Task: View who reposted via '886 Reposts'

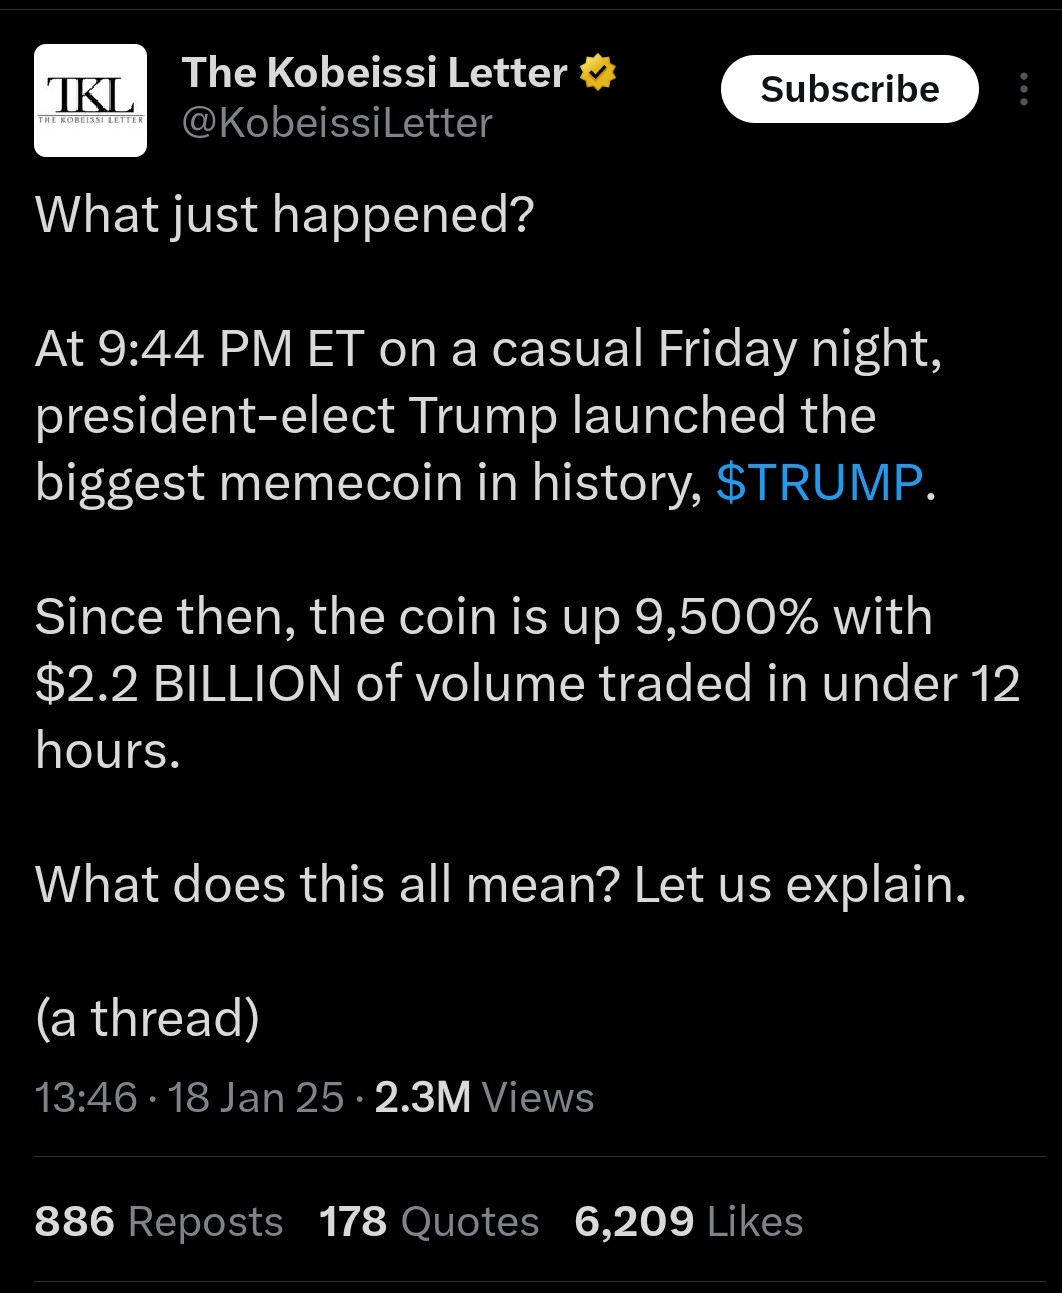Action: (x=157, y=1221)
